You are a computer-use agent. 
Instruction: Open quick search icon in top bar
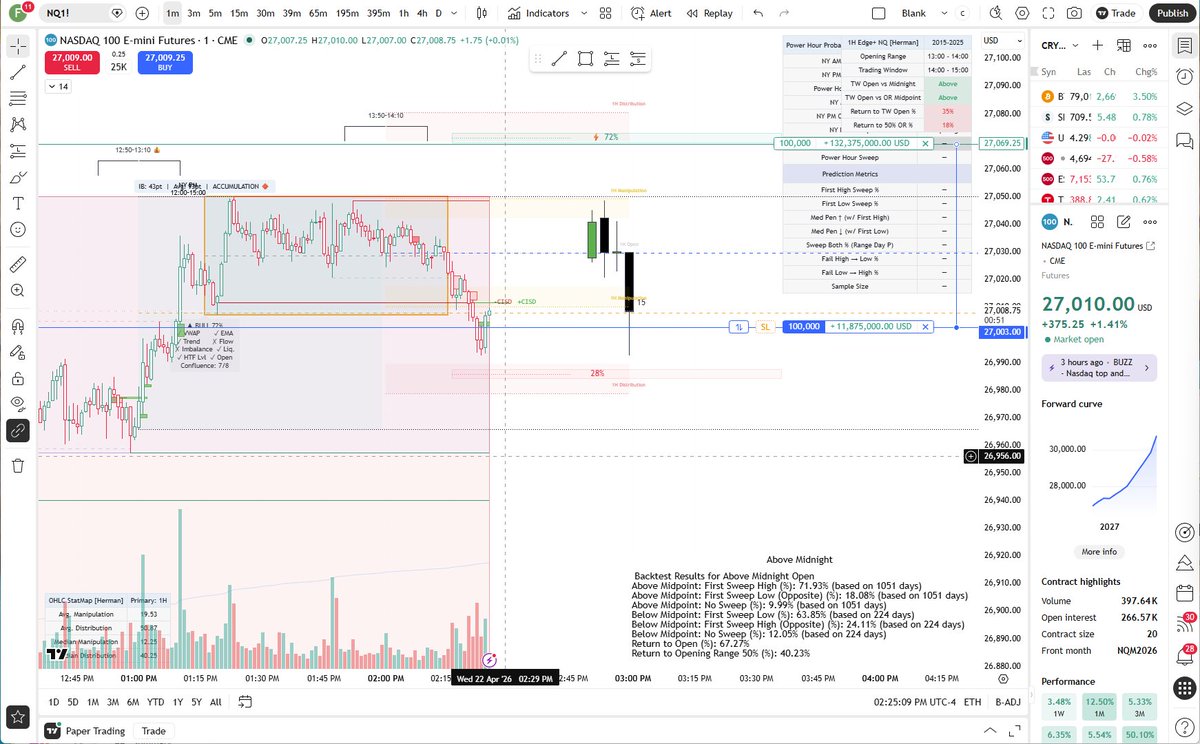[996, 13]
